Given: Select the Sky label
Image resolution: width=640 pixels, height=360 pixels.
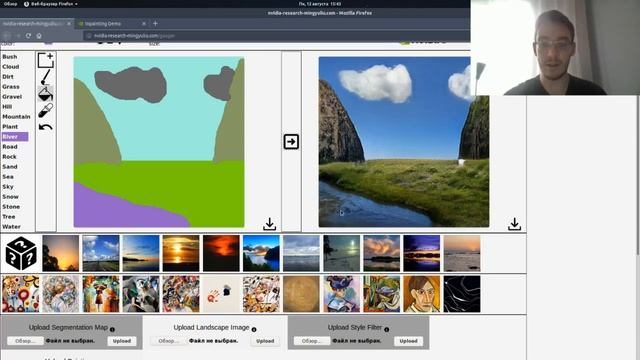Looking at the screenshot, I should coord(8,187).
